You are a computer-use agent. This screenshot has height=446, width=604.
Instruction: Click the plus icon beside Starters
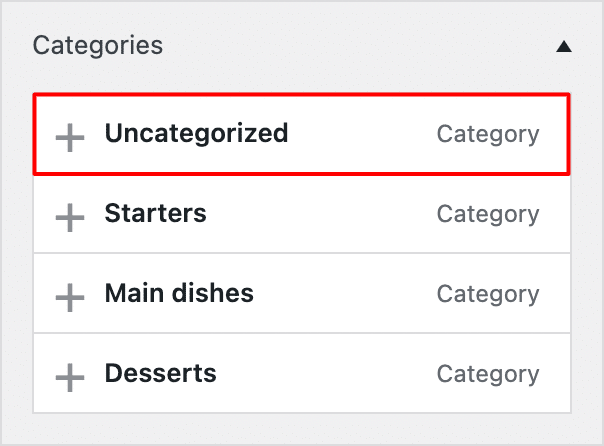[x=69, y=216]
